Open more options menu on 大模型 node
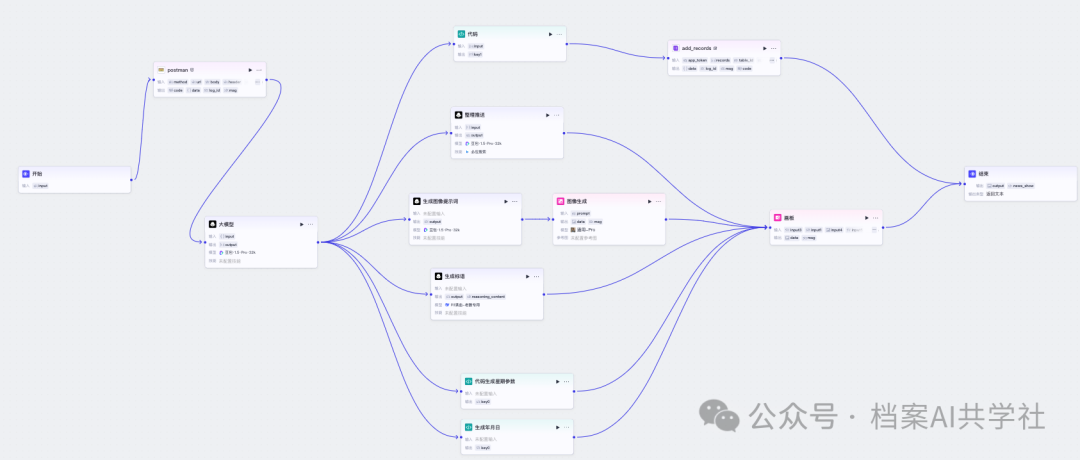Screen dimensions: 1080x460 [x=311, y=224]
